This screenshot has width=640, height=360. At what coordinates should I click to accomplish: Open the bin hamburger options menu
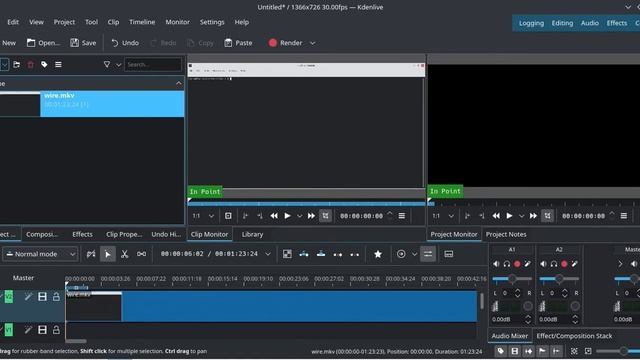pyautogui.click(x=58, y=64)
